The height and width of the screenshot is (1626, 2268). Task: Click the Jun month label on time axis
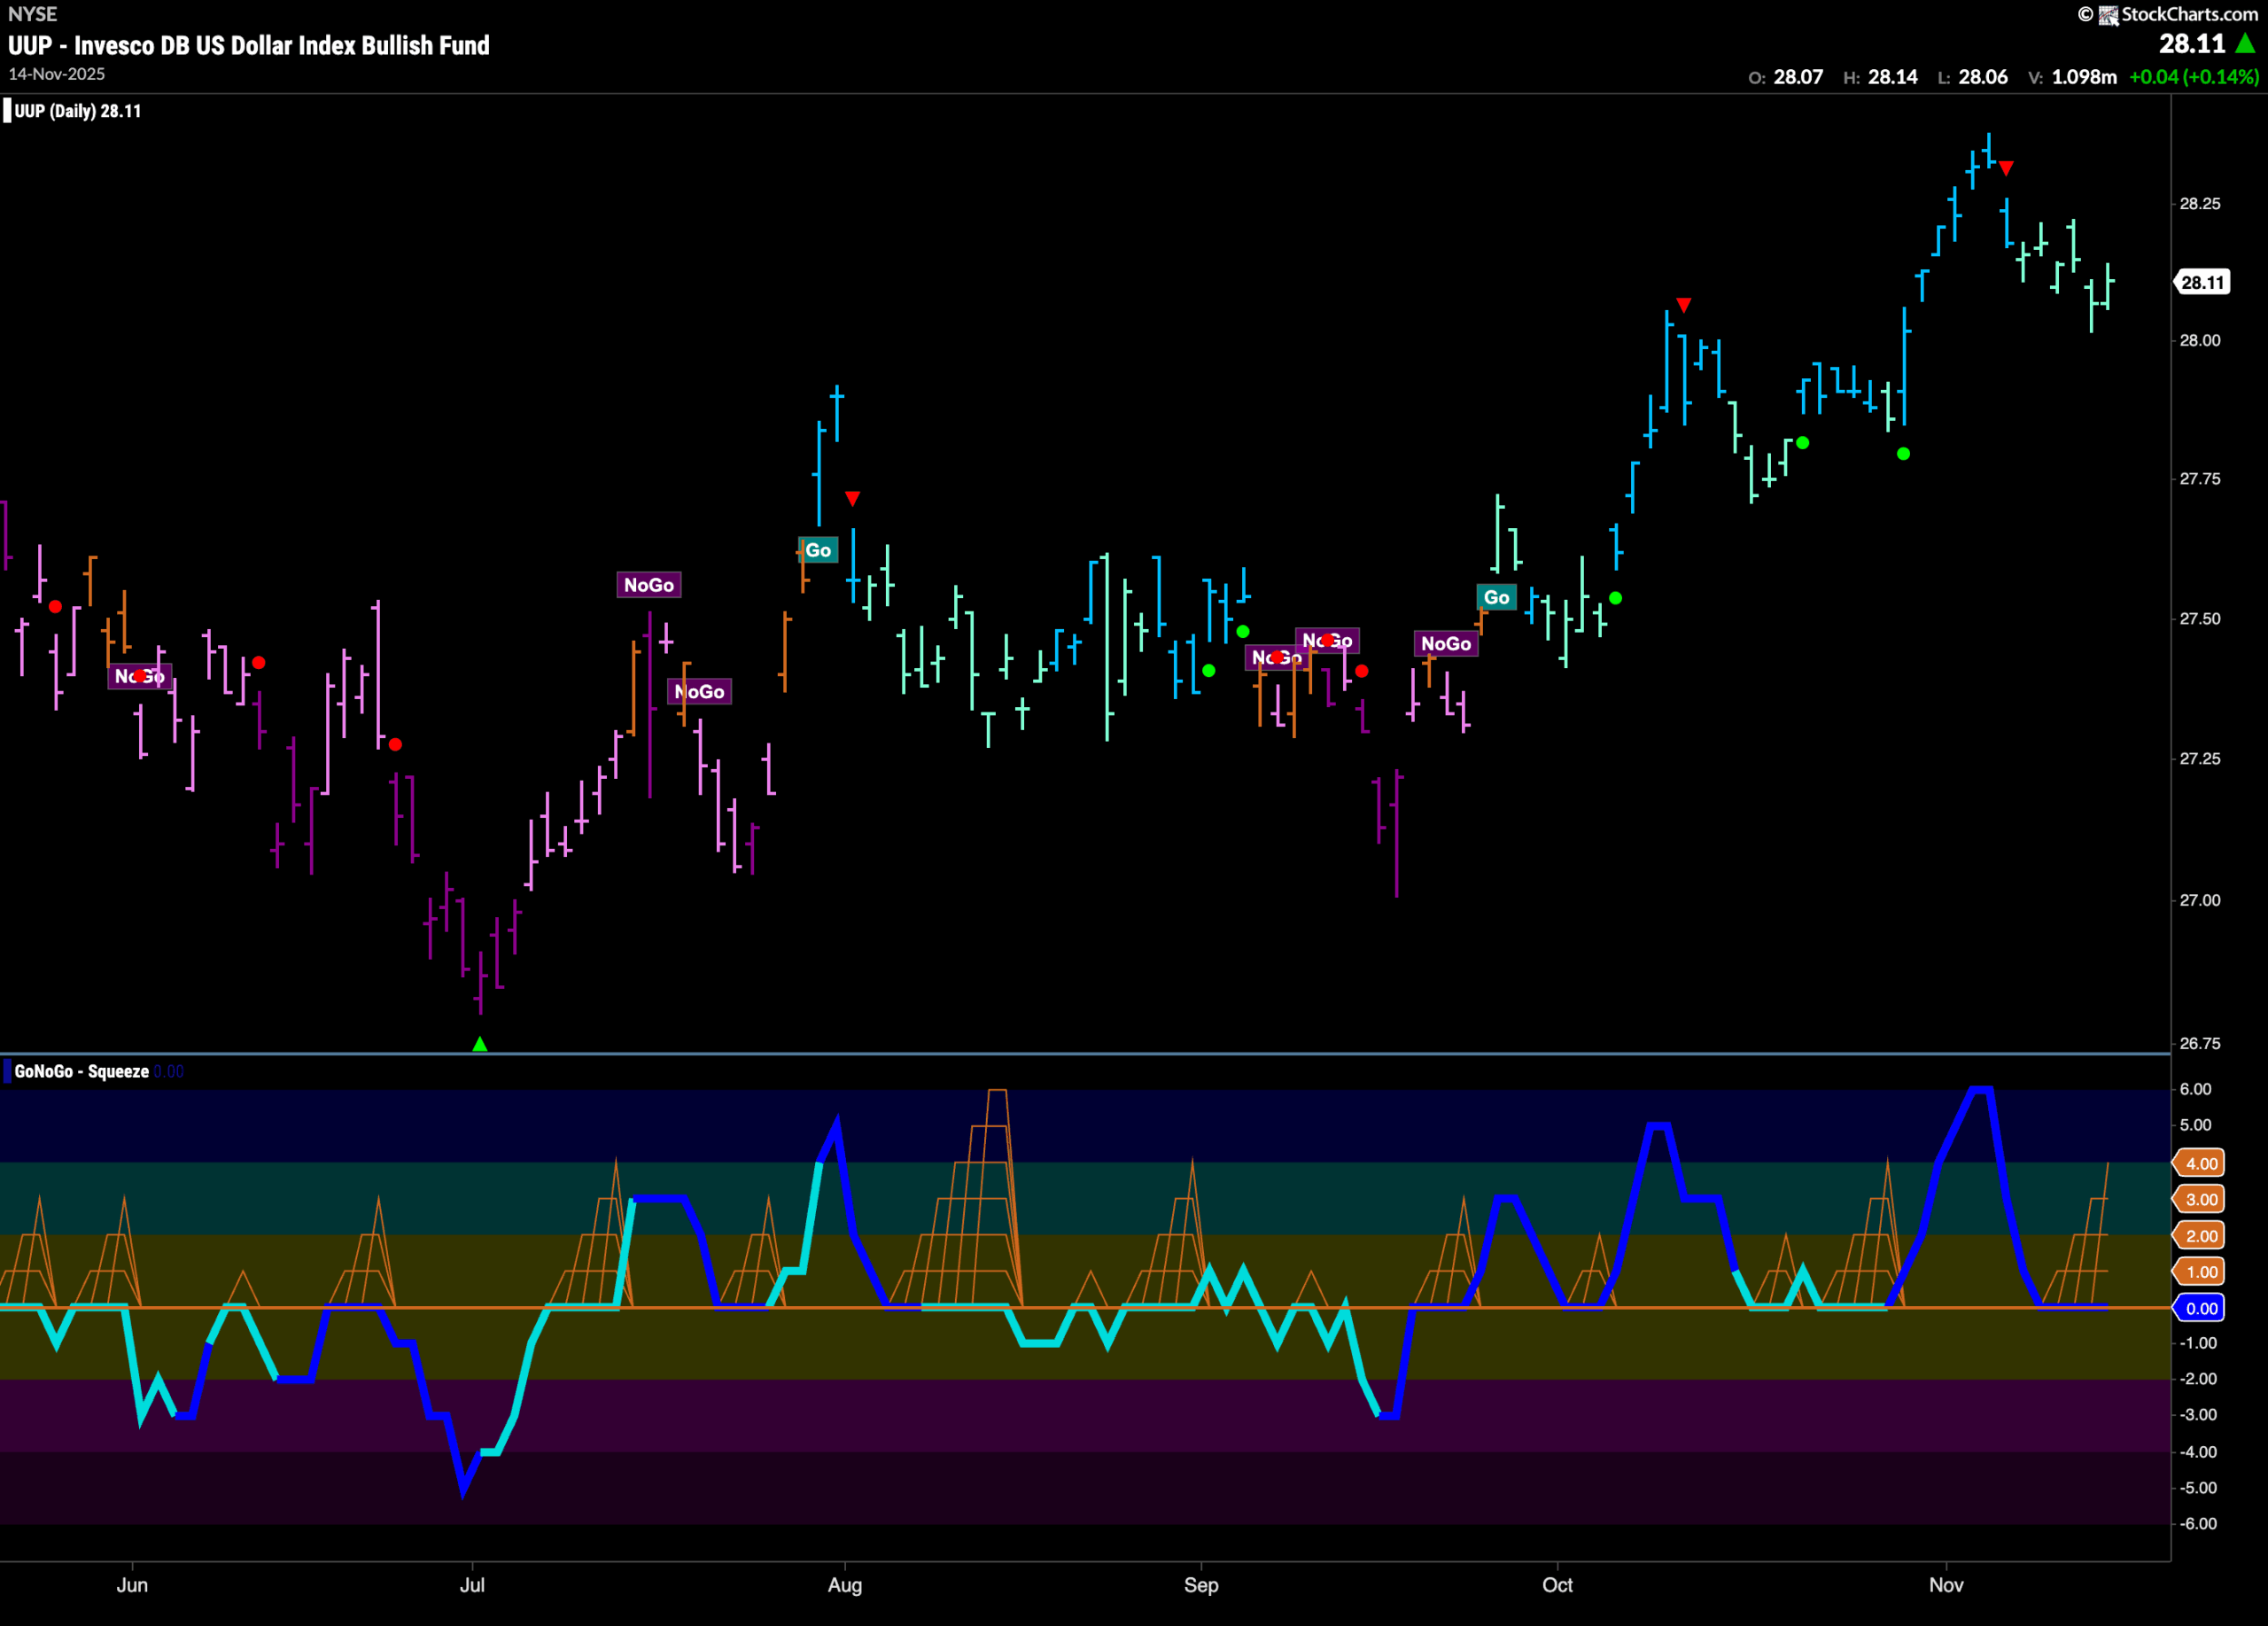coord(132,1586)
